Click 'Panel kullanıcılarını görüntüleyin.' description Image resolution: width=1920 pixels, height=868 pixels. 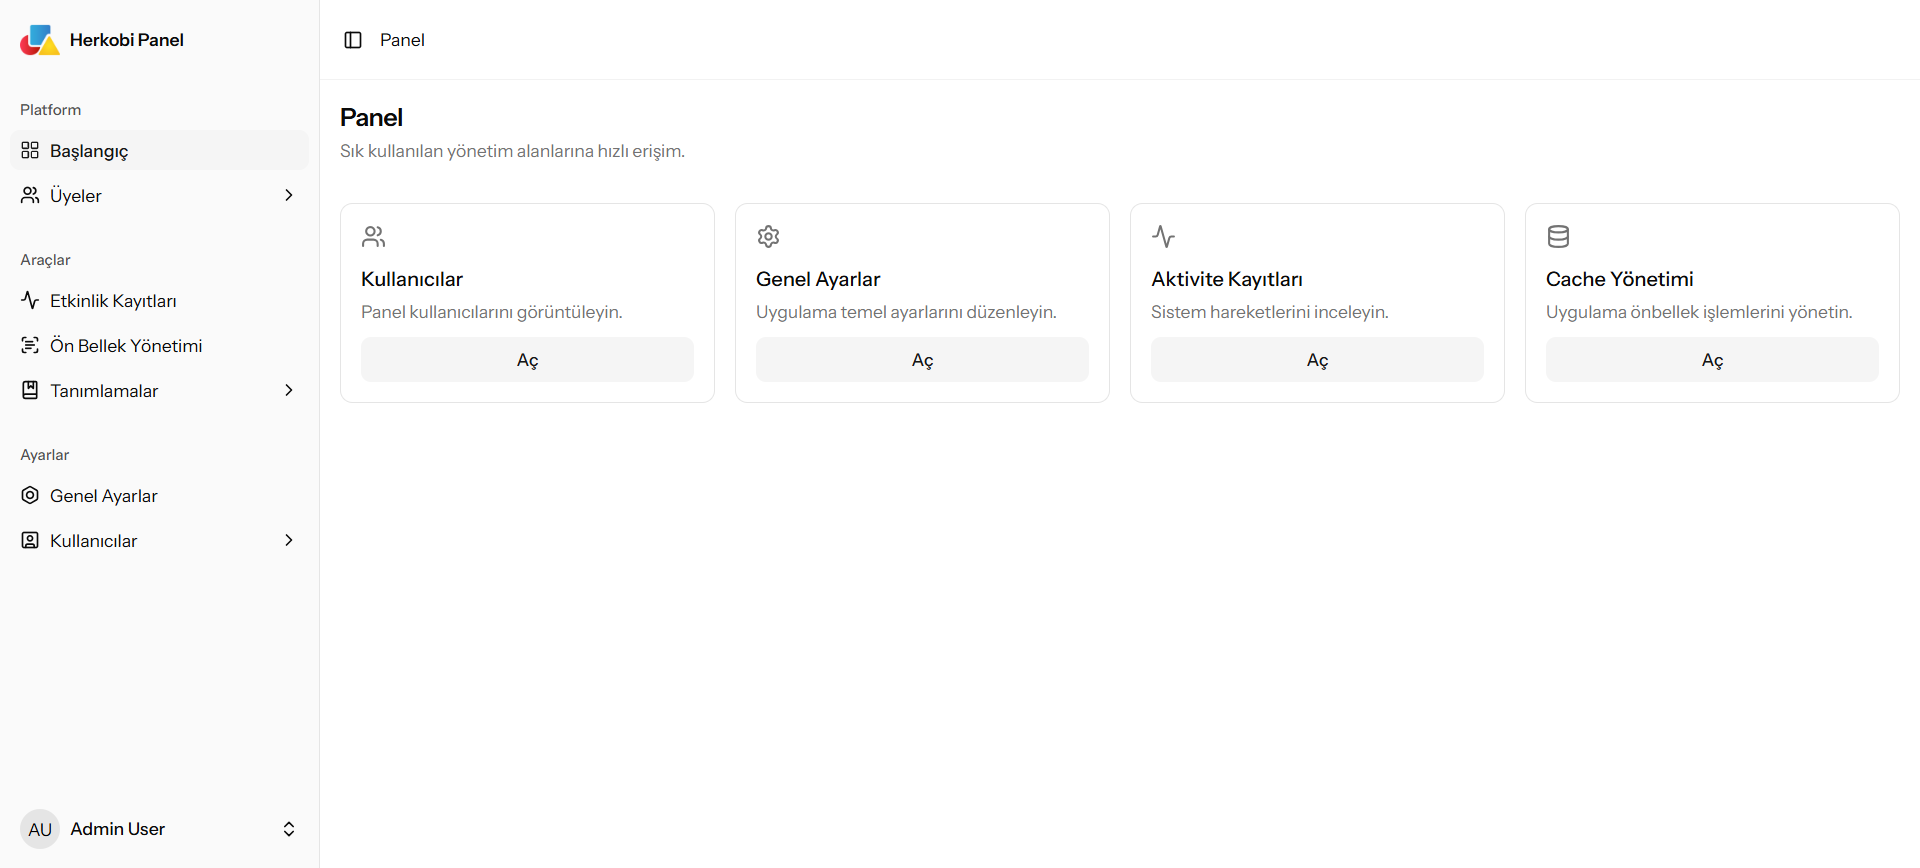492,312
